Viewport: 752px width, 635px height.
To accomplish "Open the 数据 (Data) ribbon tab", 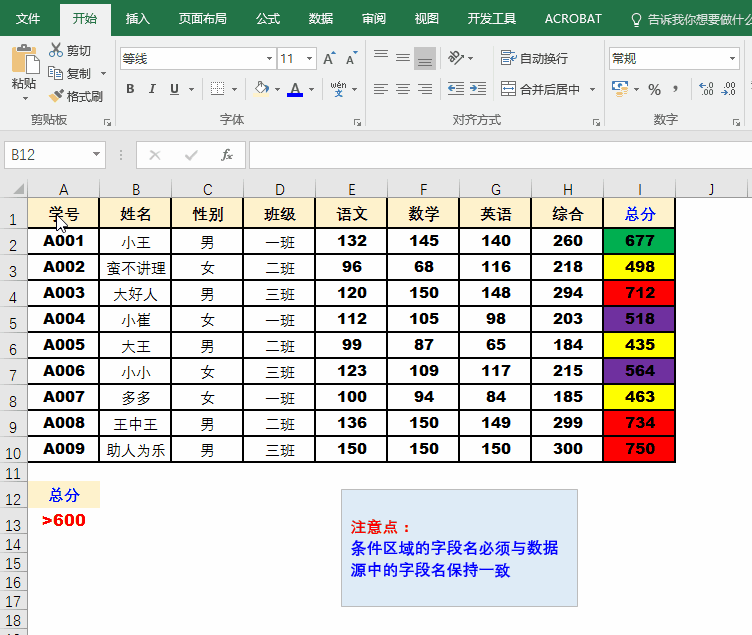I will tap(321, 18).
